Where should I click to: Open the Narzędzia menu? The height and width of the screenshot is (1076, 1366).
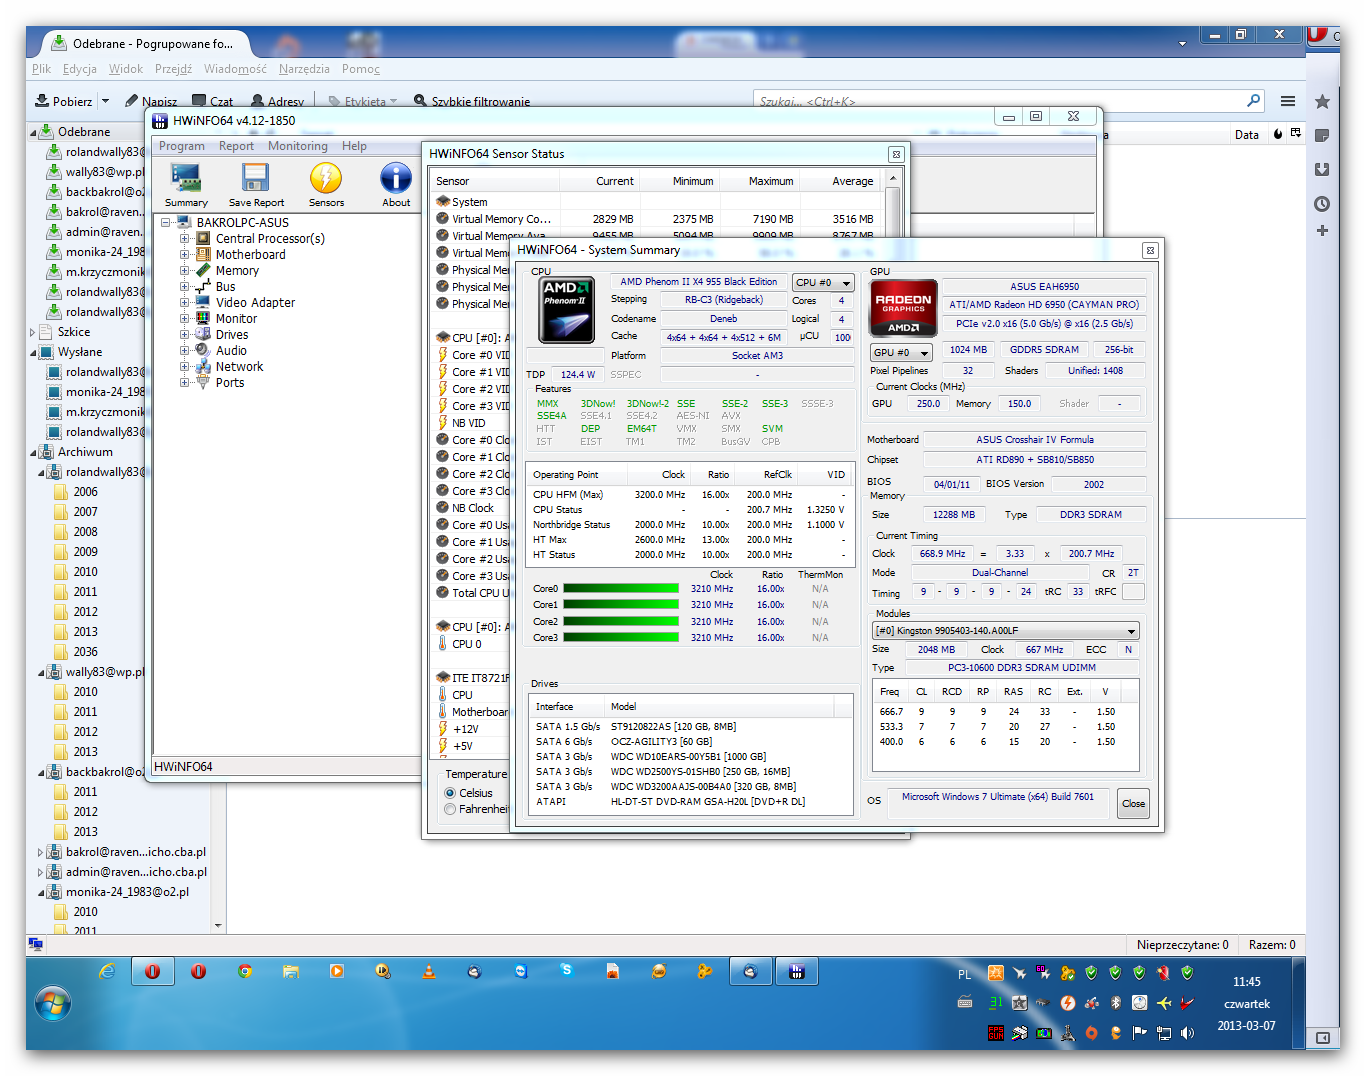pyautogui.click(x=304, y=69)
